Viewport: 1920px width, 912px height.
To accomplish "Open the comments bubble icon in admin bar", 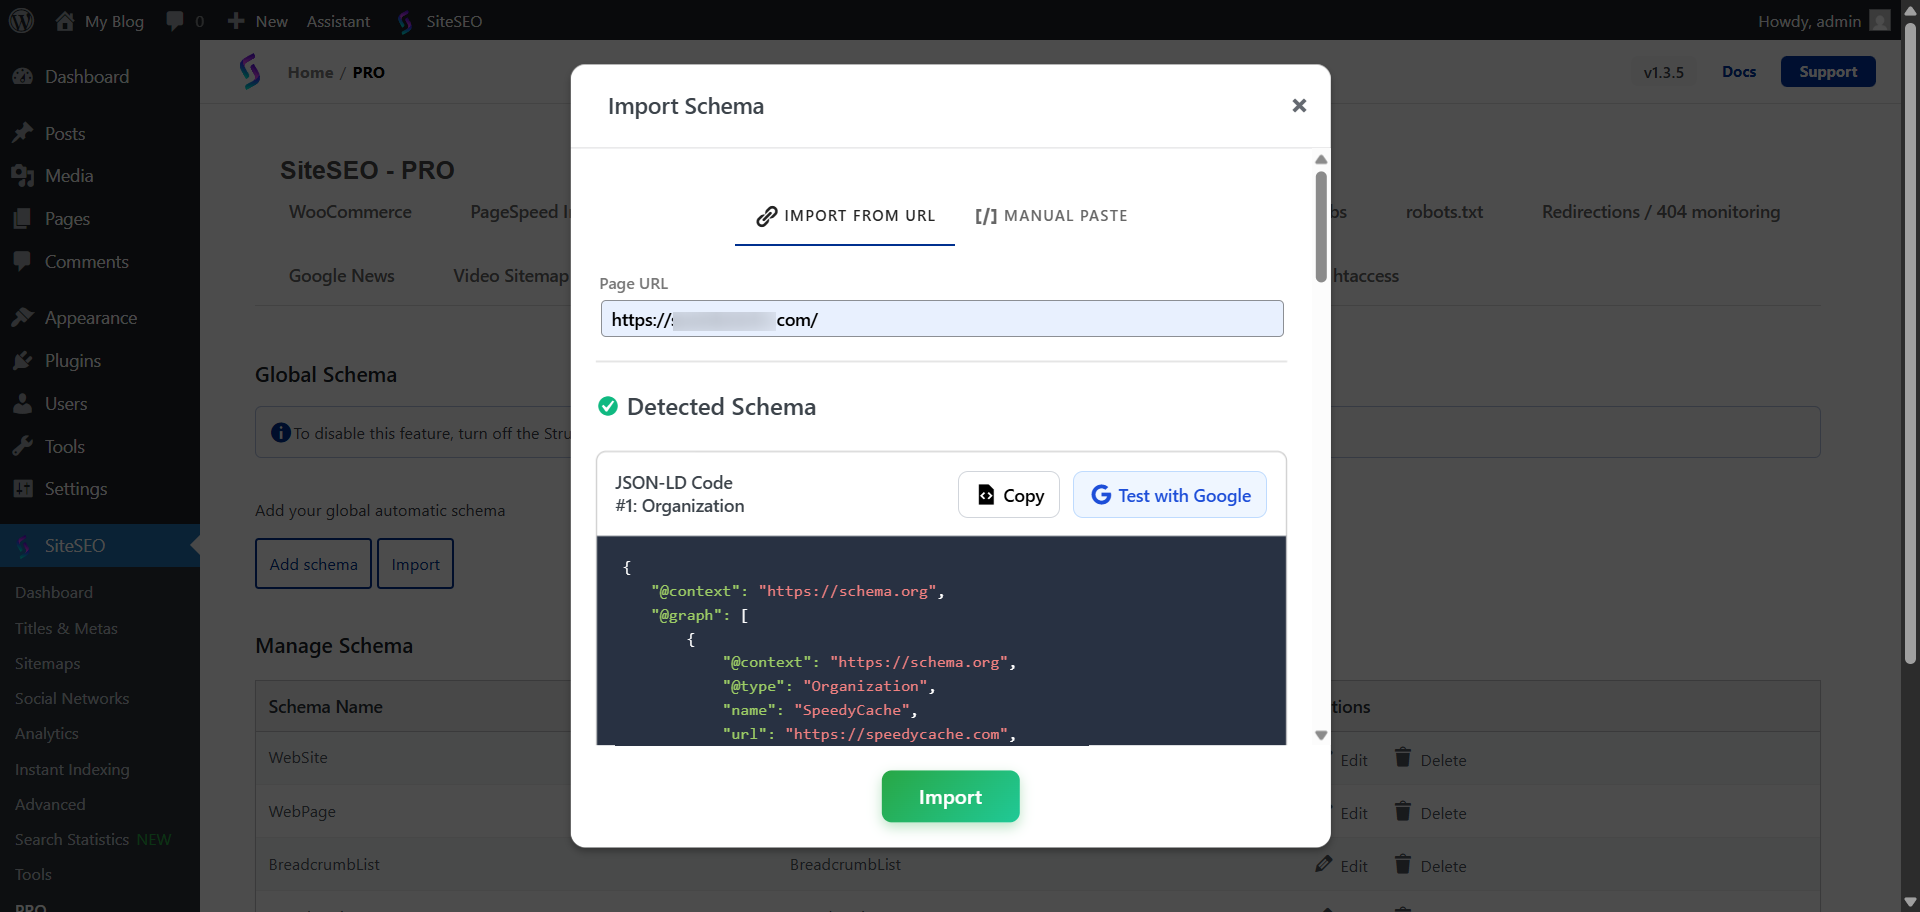I will coord(176,21).
